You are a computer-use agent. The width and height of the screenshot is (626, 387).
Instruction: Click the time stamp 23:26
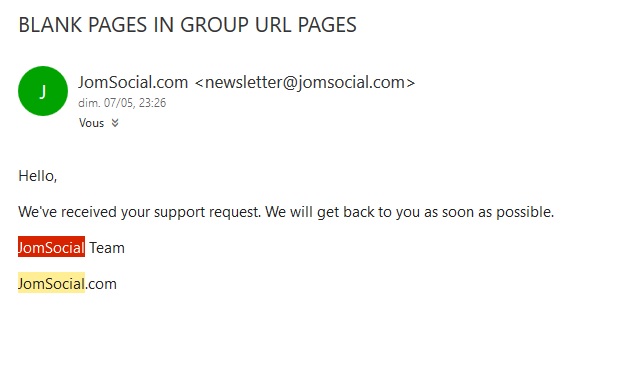click(x=152, y=103)
